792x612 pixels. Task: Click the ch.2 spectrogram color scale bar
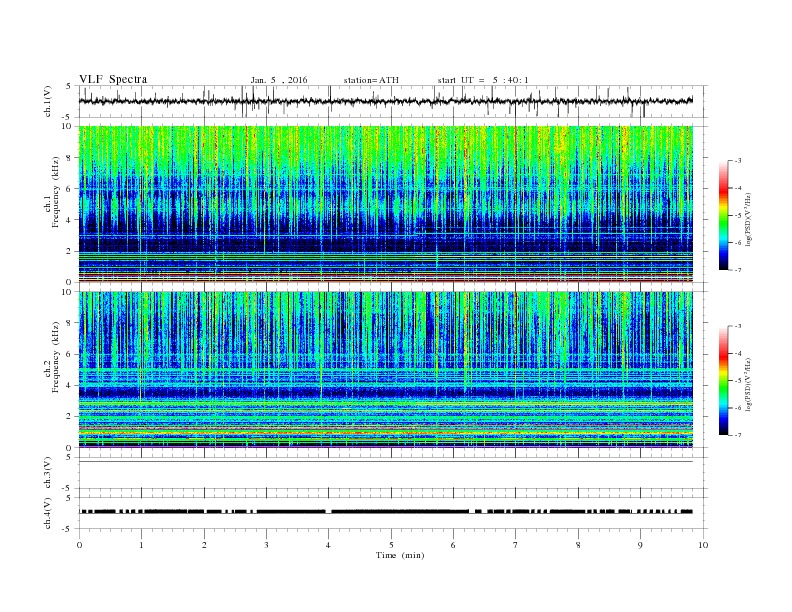tap(723, 380)
